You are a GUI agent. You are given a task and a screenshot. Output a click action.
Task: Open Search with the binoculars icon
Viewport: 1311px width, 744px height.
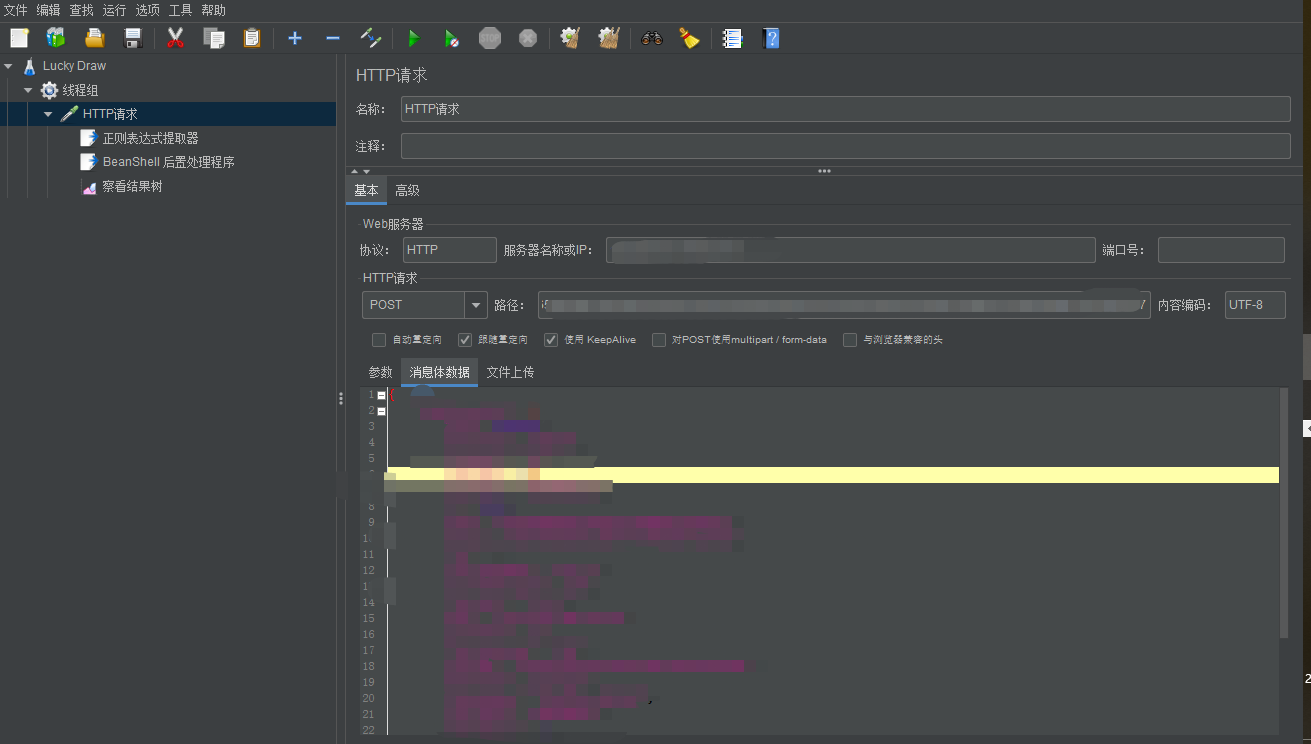(652, 38)
